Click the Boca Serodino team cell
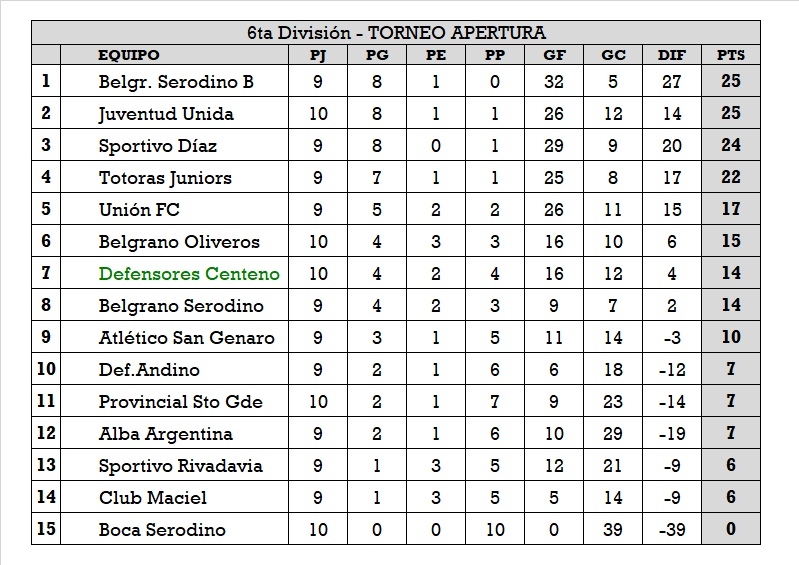This screenshot has height=565, width=799. tap(162, 530)
